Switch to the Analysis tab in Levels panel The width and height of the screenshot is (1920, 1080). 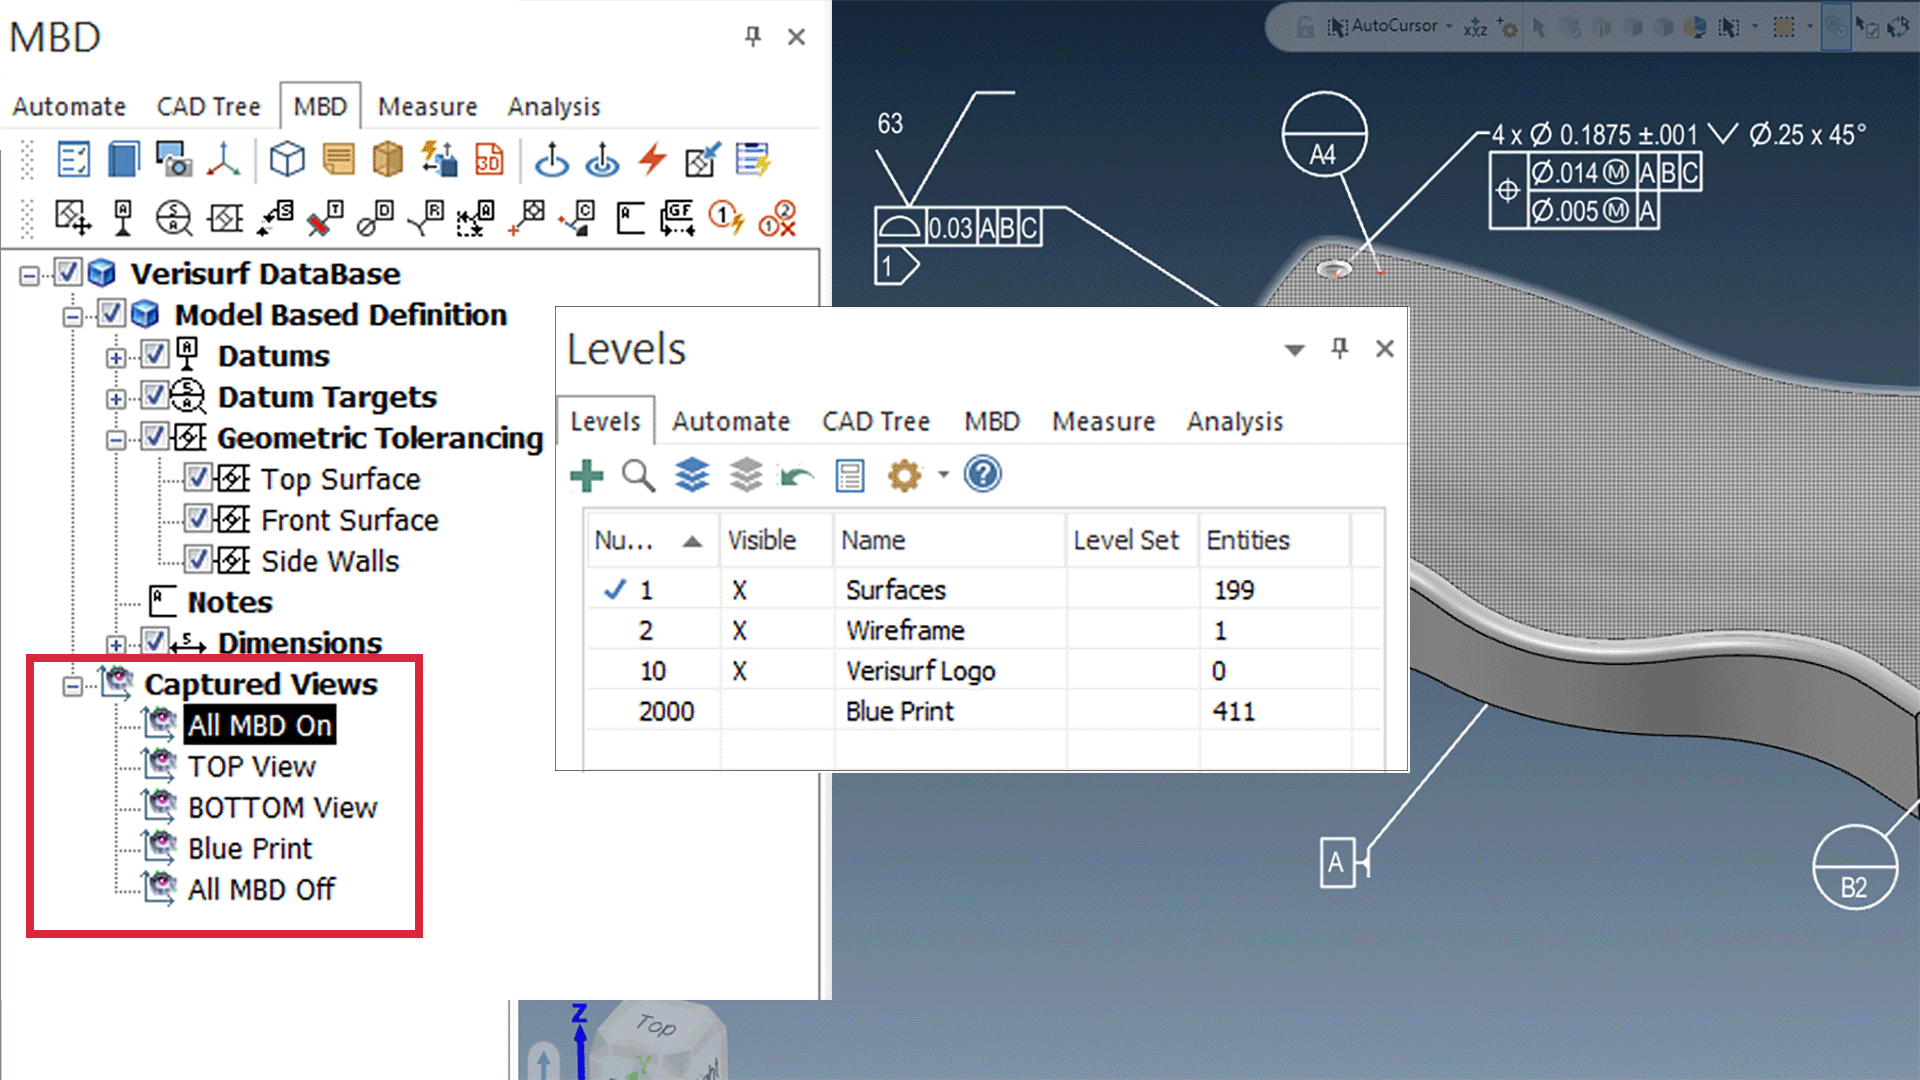(x=1233, y=421)
